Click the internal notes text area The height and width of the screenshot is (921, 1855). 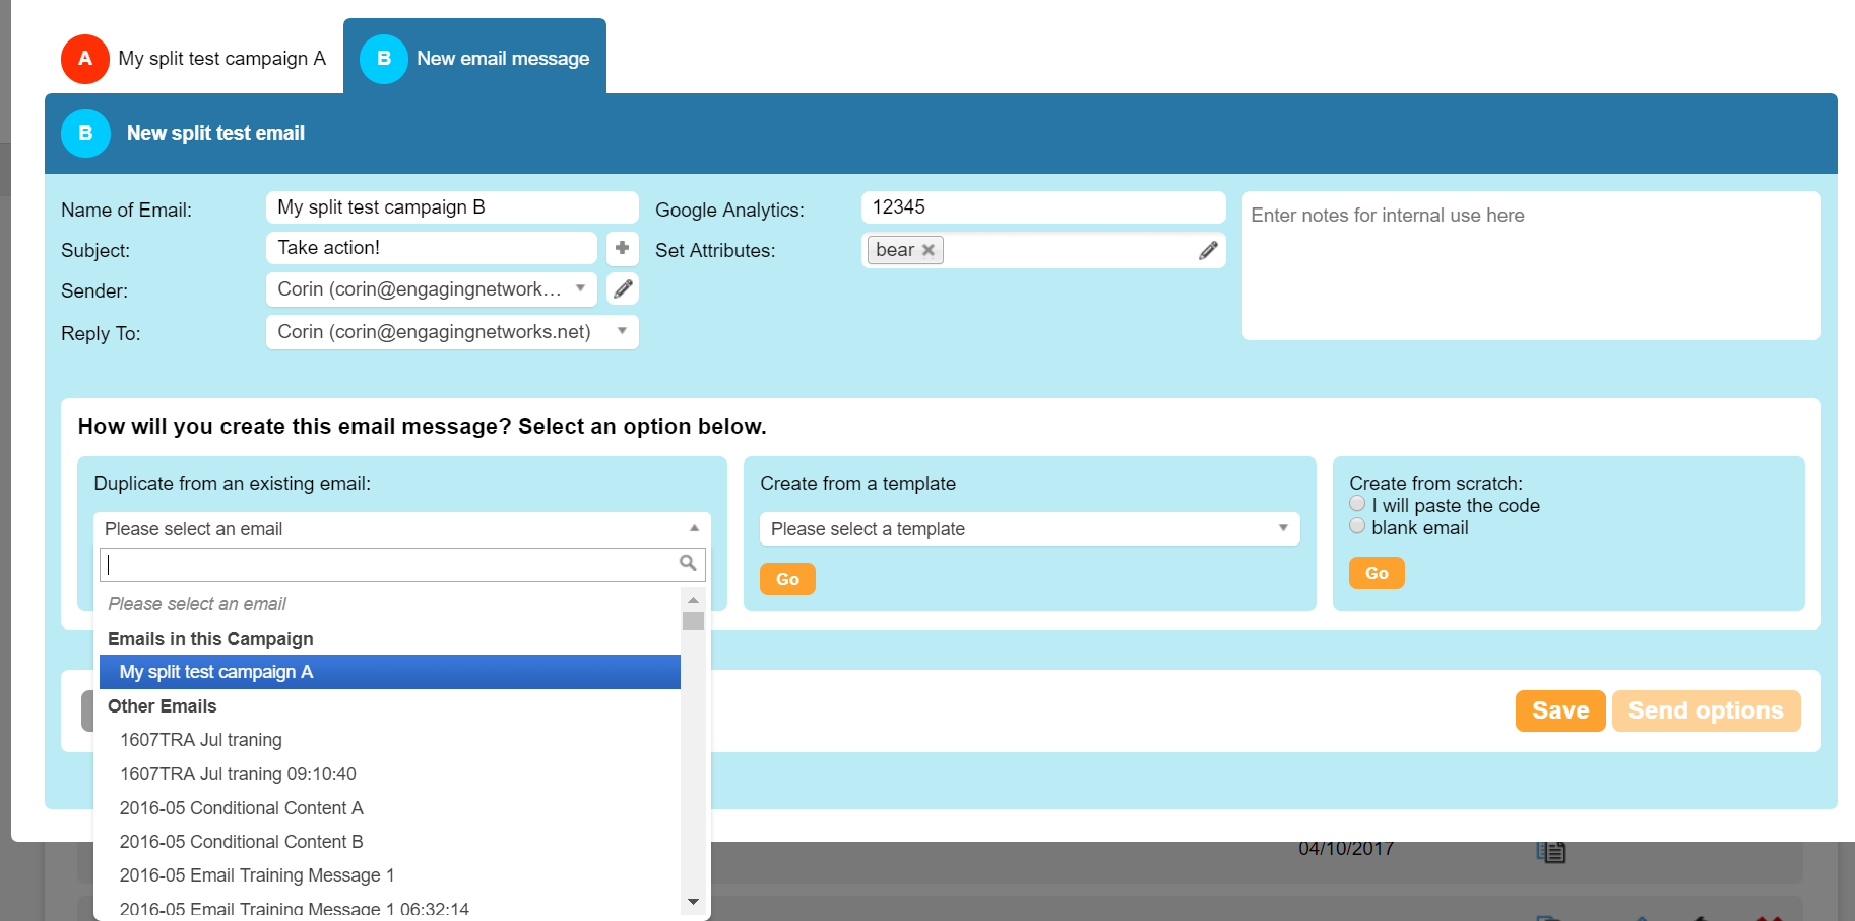[x=1530, y=265]
